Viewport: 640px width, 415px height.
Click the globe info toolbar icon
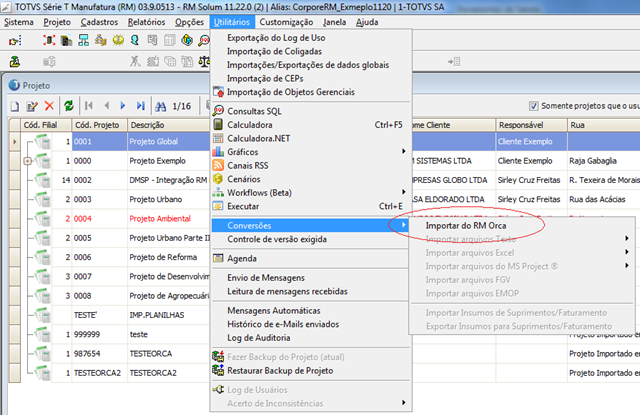coord(187,40)
